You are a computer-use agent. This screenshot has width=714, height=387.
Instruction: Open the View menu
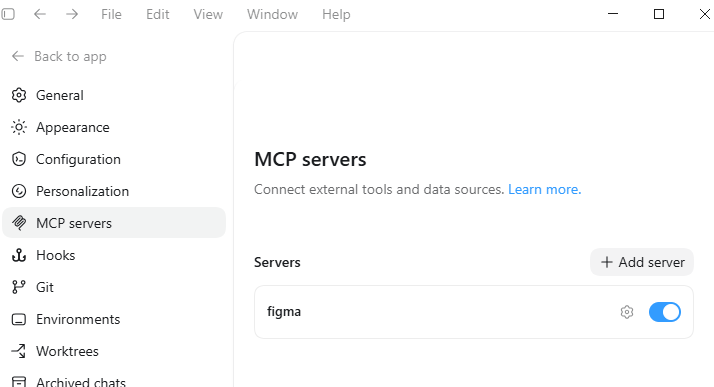[x=208, y=15]
